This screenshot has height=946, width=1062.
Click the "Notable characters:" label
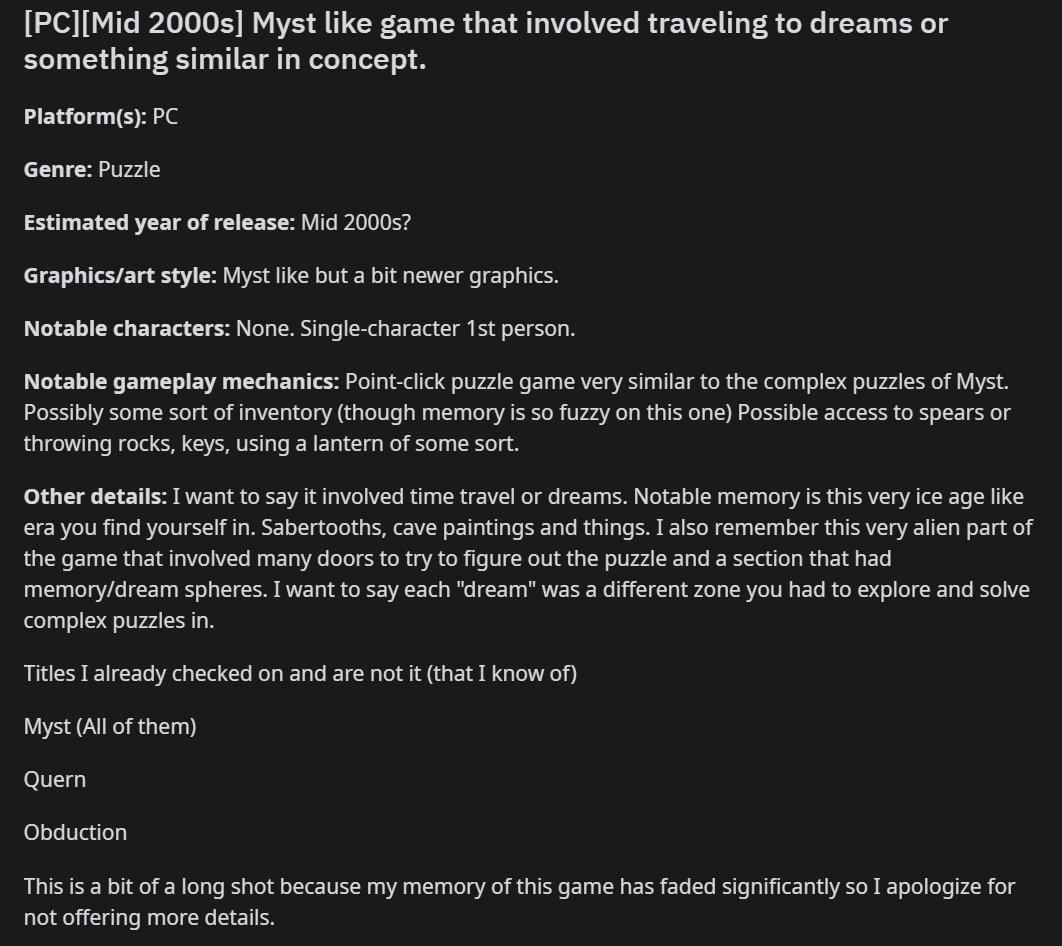coord(127,328)
